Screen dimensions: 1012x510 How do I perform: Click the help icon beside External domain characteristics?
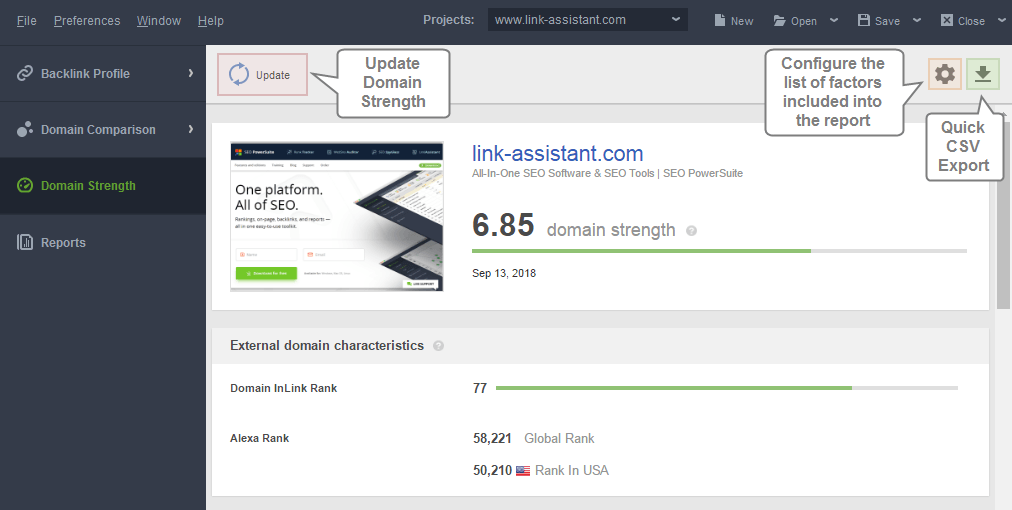pyautogui.click(x=438, y=345)
